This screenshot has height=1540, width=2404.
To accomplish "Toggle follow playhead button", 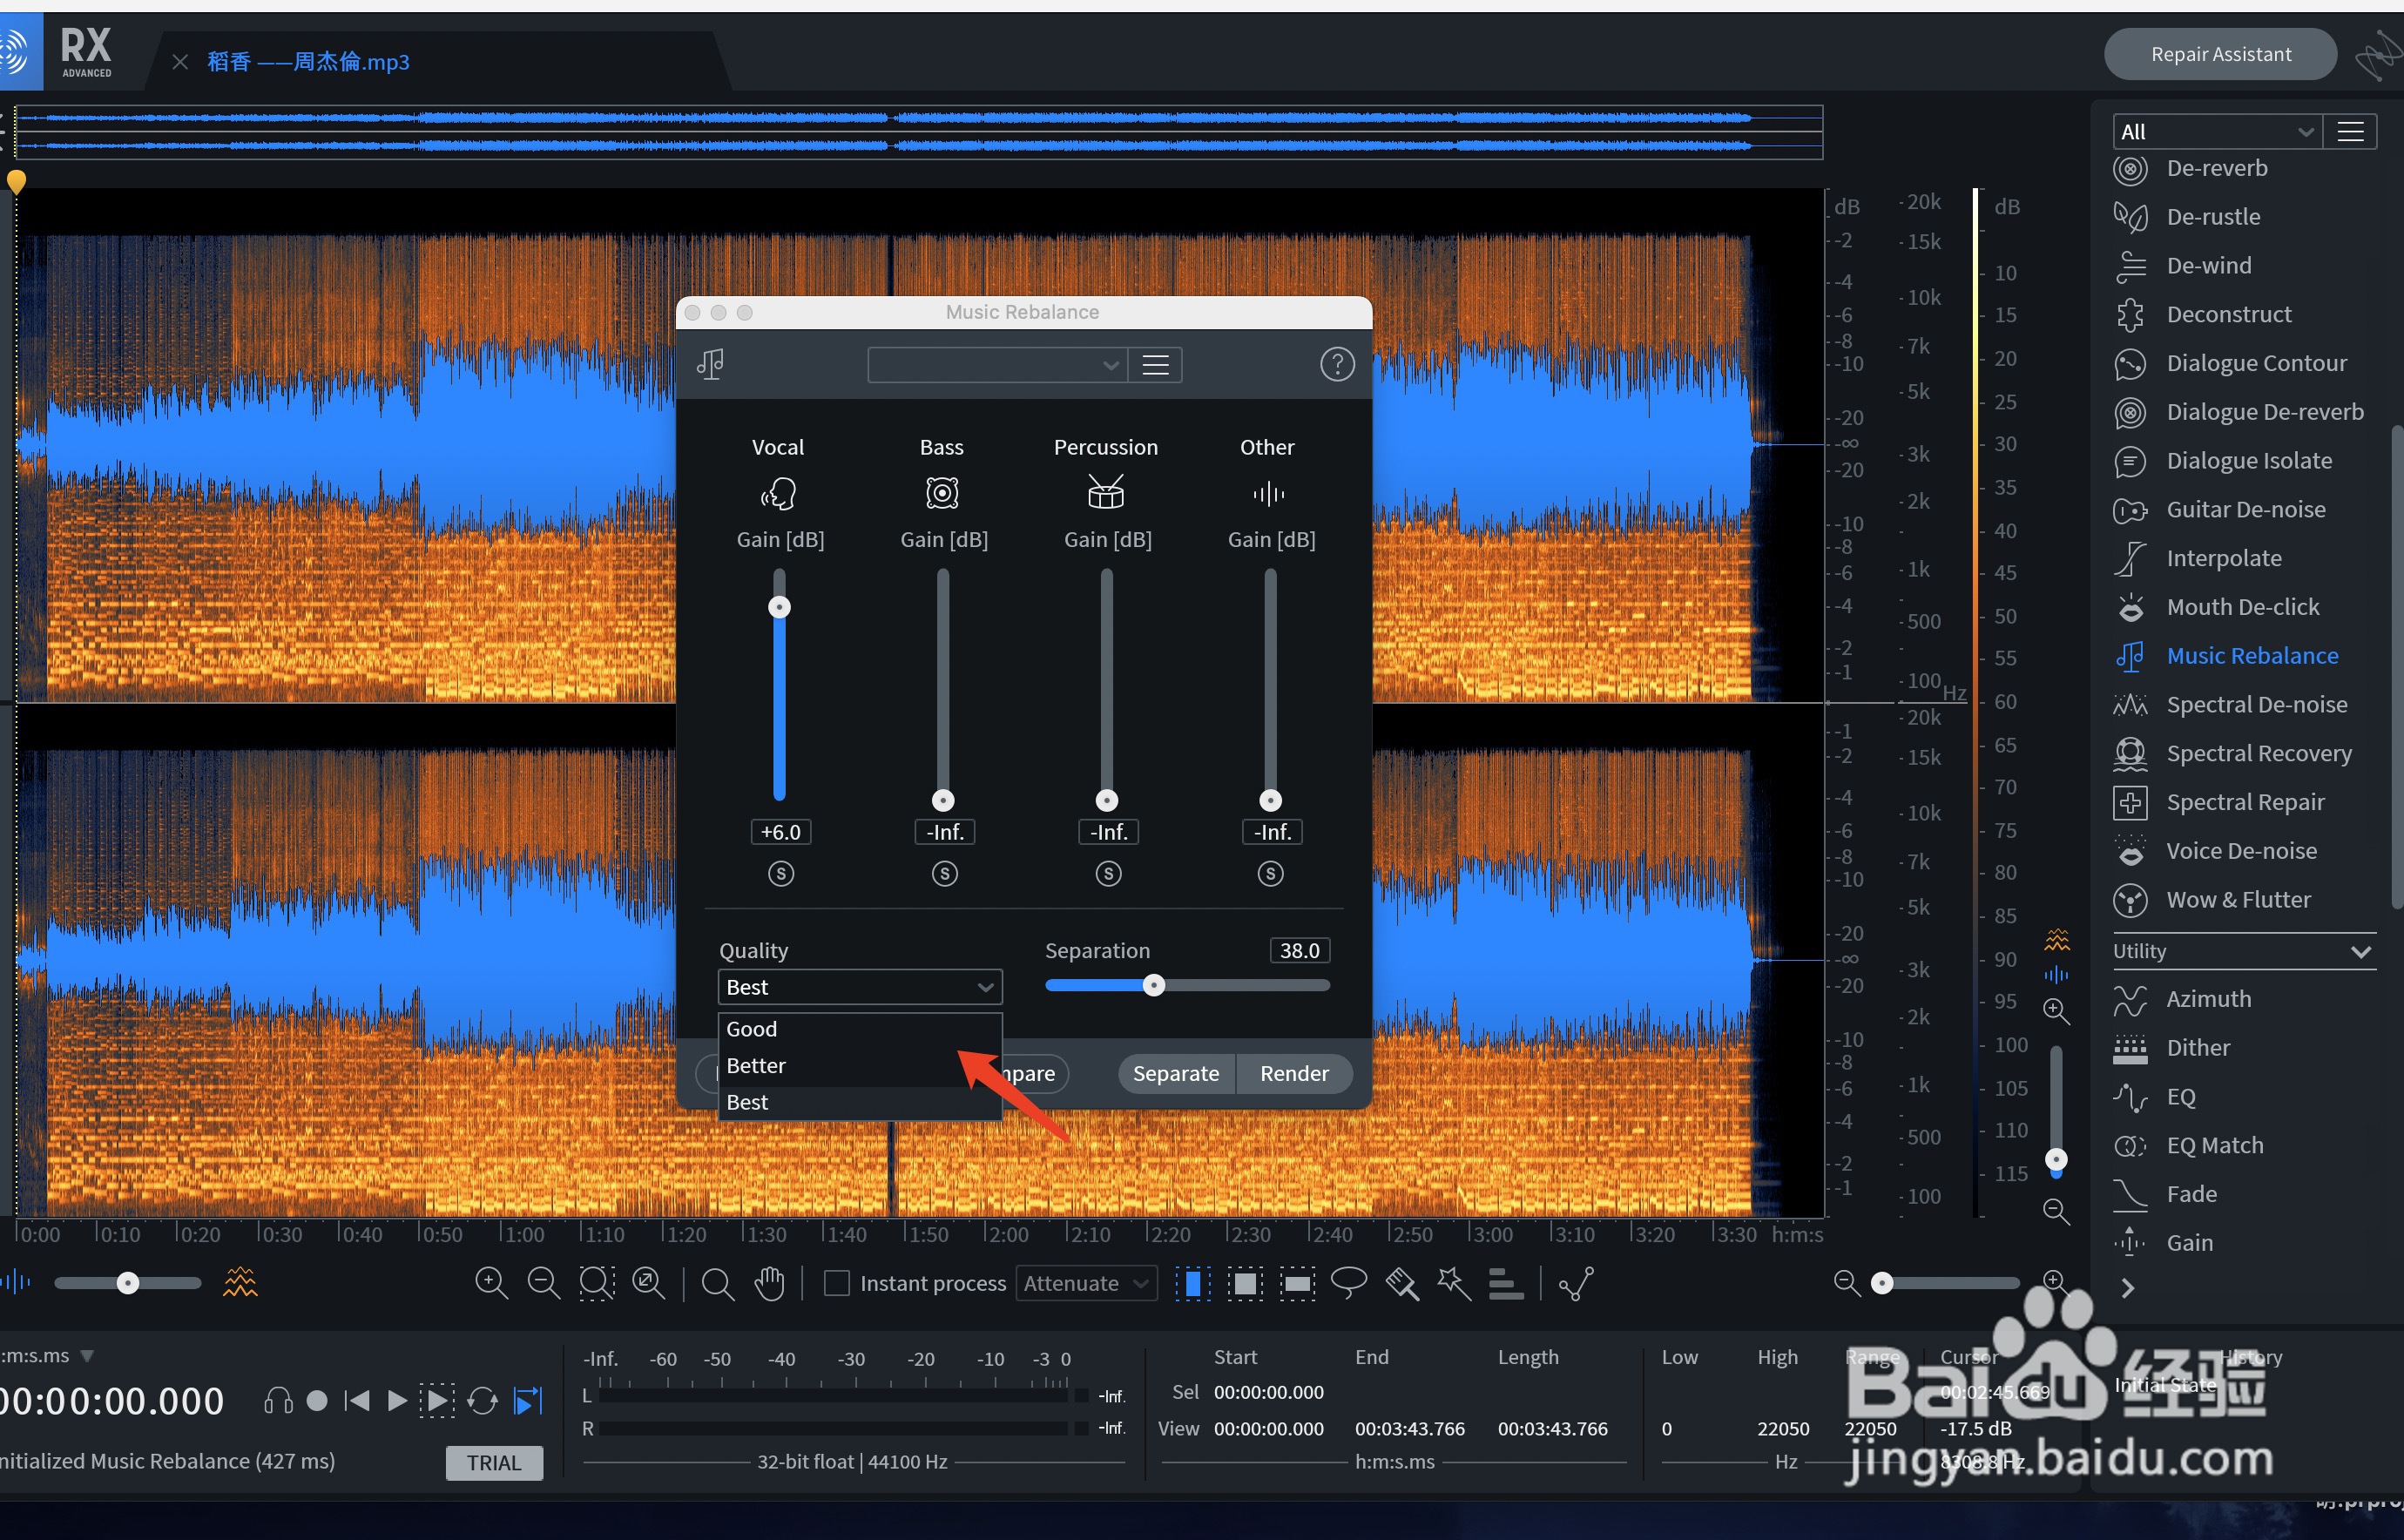I will (527, 1401).
